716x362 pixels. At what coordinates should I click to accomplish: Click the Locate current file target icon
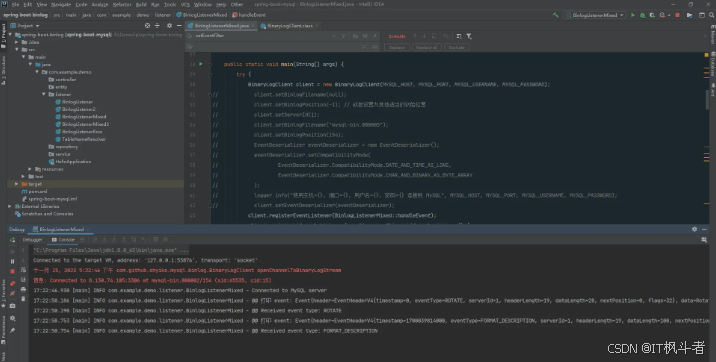pyautogui.click(x=147, y=26)
